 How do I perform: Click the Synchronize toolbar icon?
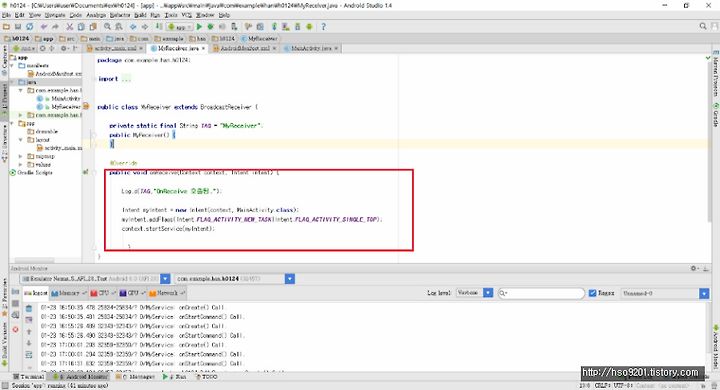[29, 27]
